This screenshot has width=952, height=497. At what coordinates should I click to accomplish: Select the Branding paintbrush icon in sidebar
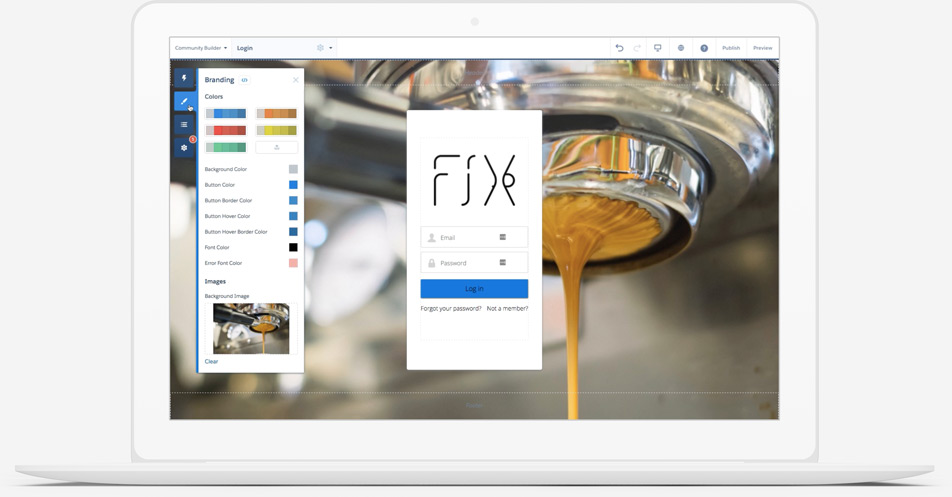point(184,101)
